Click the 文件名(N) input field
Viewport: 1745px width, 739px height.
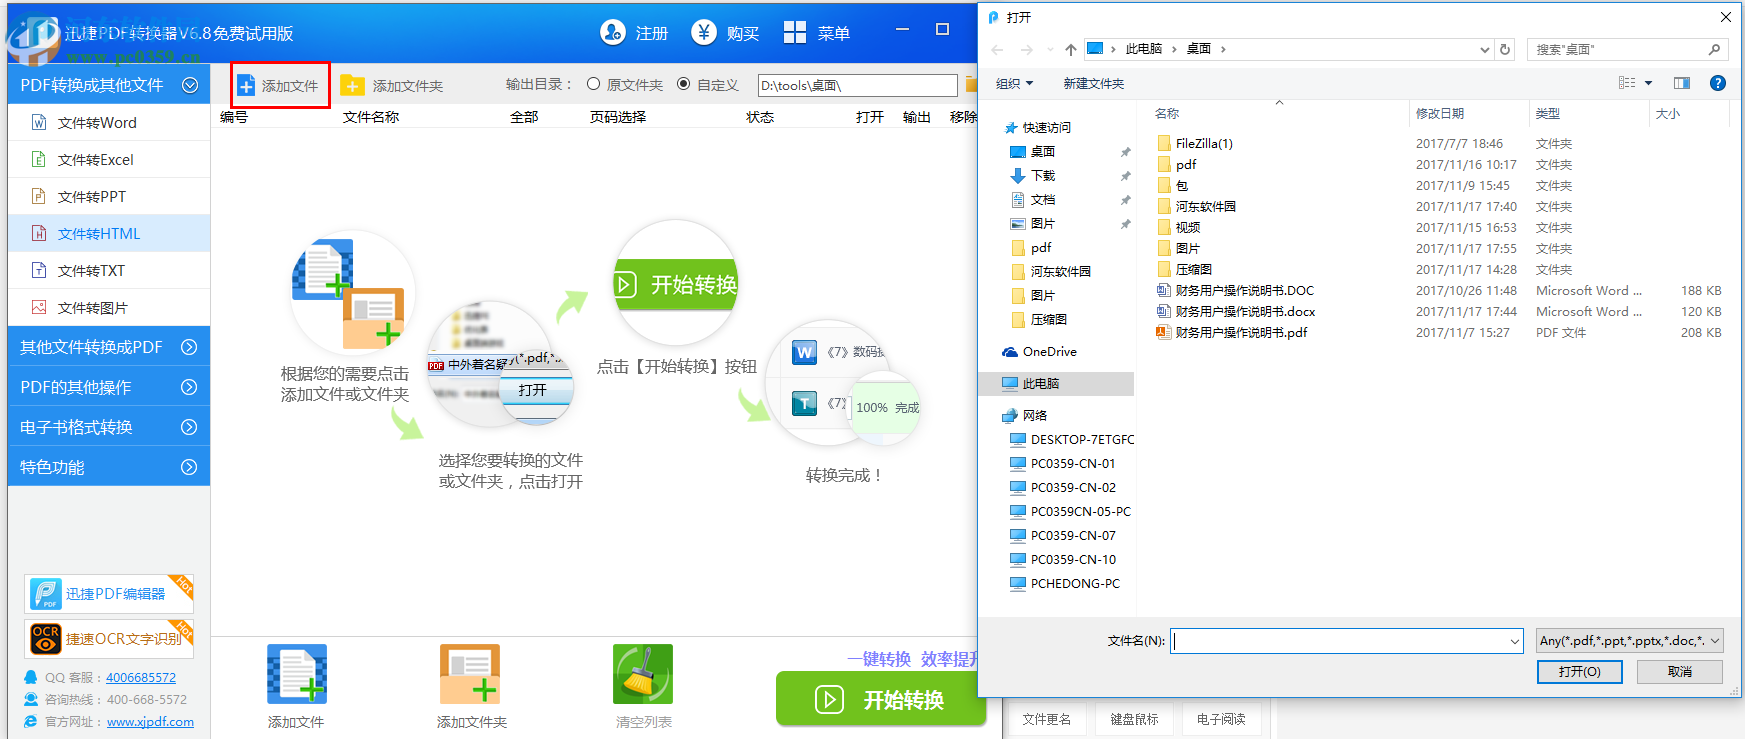[x=1346, y=641]
